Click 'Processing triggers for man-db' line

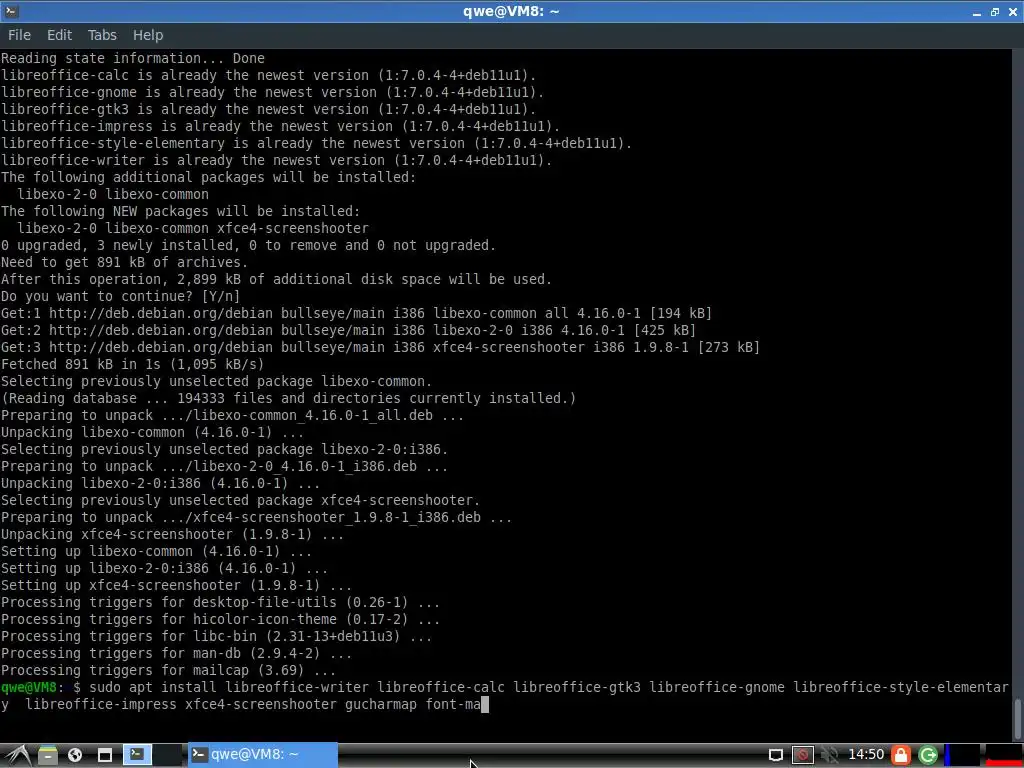176,653
